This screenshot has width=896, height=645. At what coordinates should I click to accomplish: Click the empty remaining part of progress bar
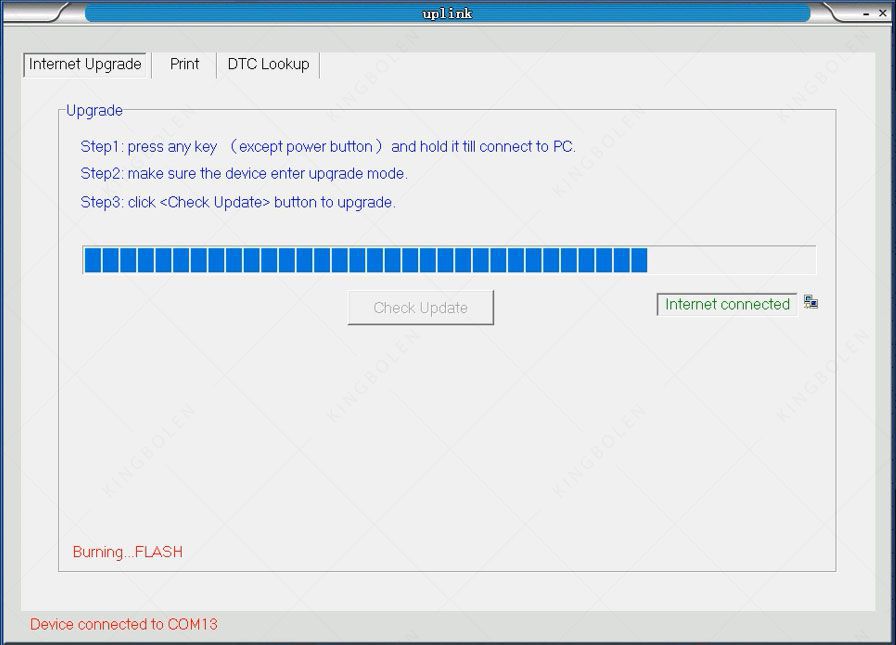click(730, 260)
